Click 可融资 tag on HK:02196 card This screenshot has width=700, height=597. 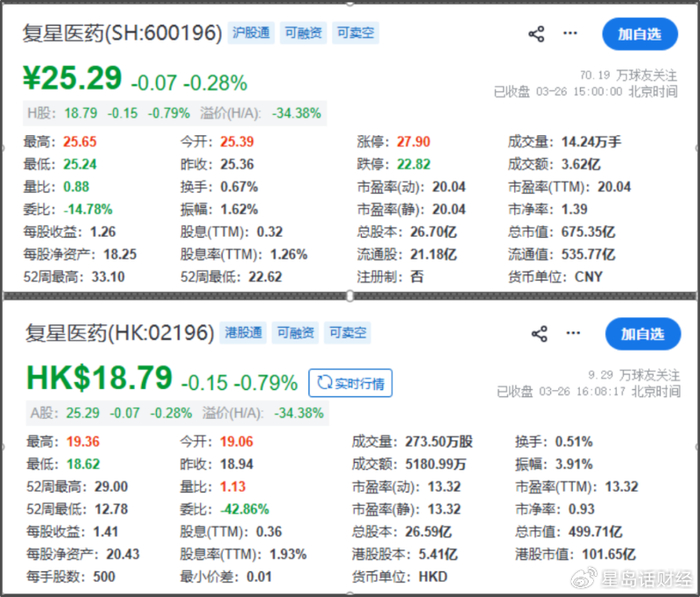tap(295, 333)
